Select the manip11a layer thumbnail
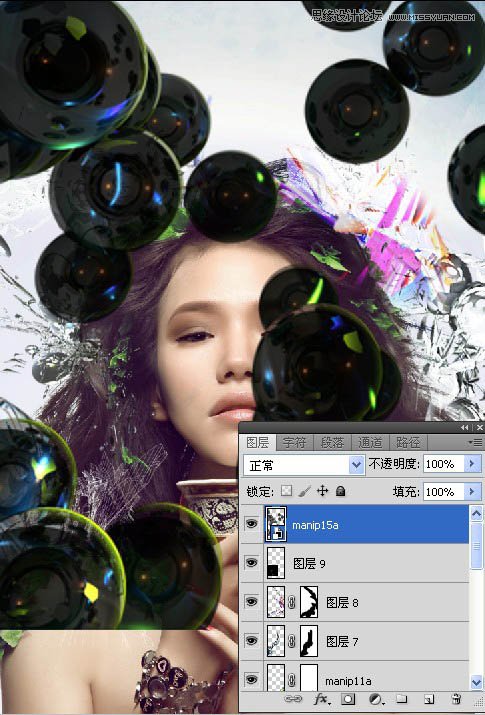The height and width of the screenshot is (715, 485). 275,678
